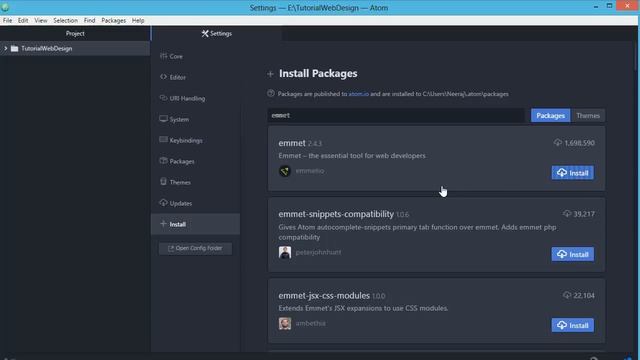Open the URI Handling section
Image resolution: width=640 pixels, height=360 pixels.
point(182,98)
